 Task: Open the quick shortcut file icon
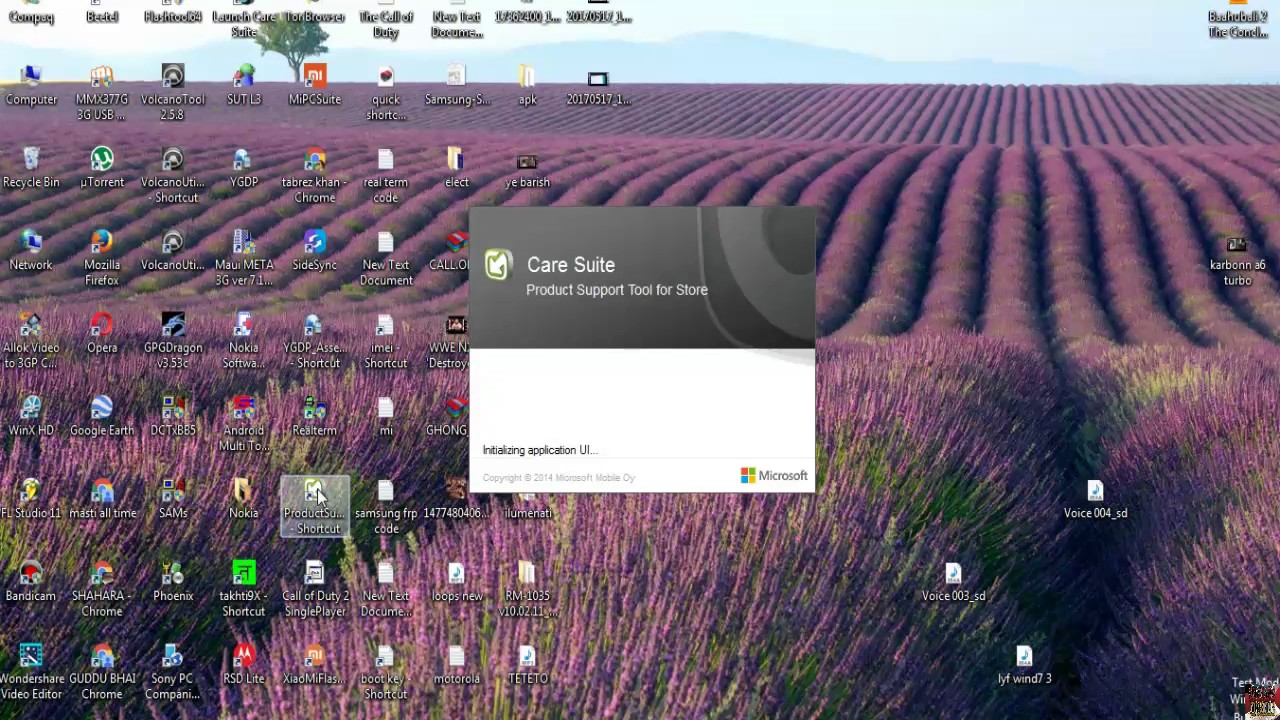coord(386,93)
